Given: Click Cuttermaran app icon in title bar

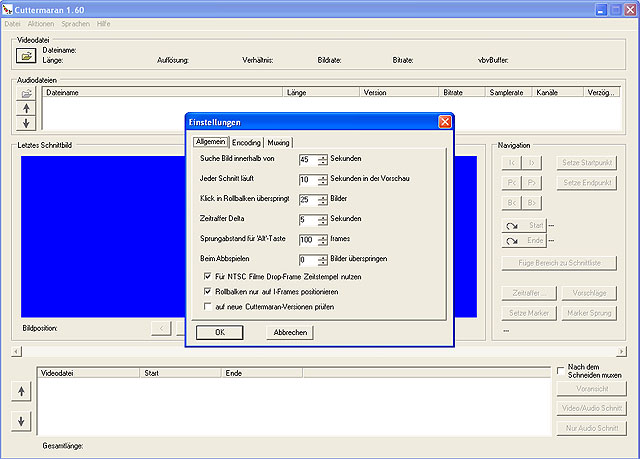Looking at the screenshot, I should (7, 9).
